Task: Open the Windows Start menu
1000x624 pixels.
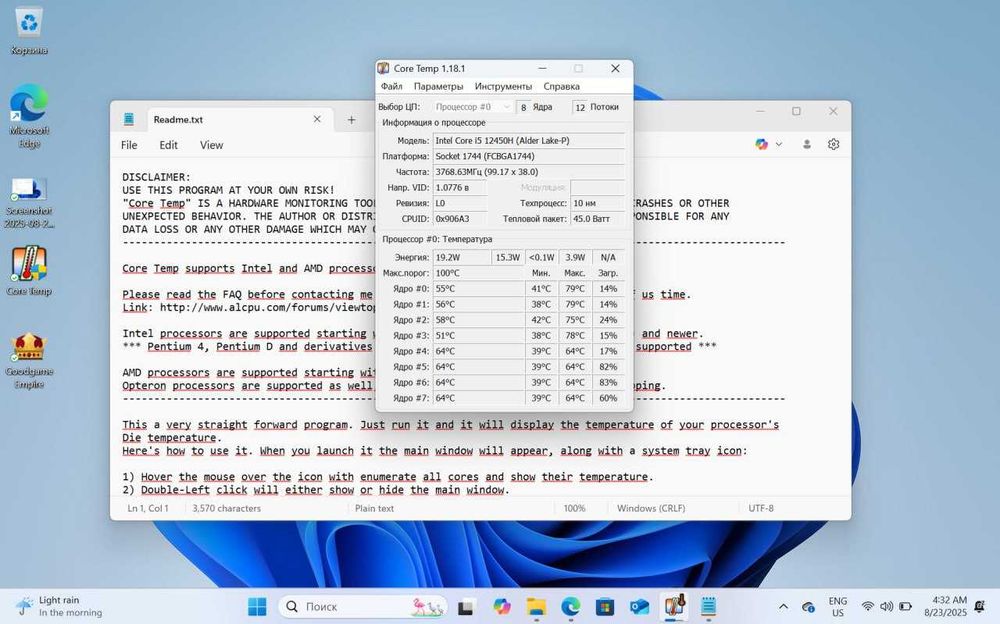Action: click(257, 606)
